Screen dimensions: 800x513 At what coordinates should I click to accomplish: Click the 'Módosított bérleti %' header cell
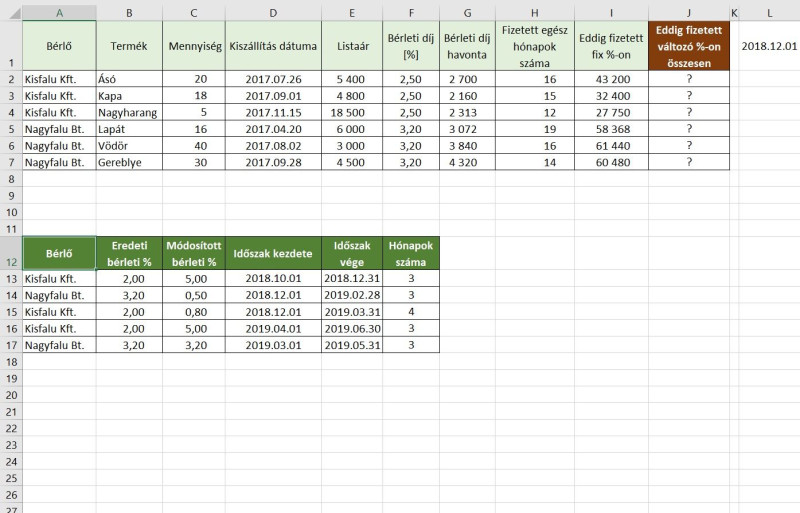tap(194, 253)
